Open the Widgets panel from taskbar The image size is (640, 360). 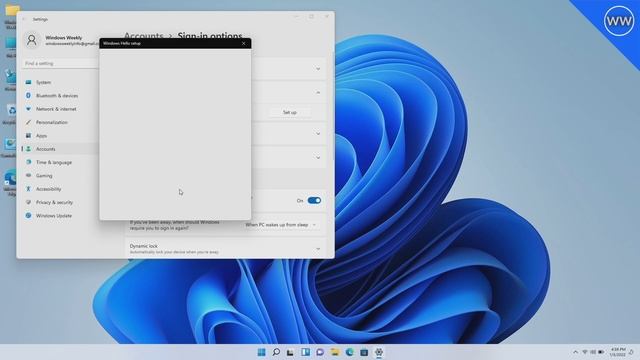pyautogui.click(x=305, y=352)
